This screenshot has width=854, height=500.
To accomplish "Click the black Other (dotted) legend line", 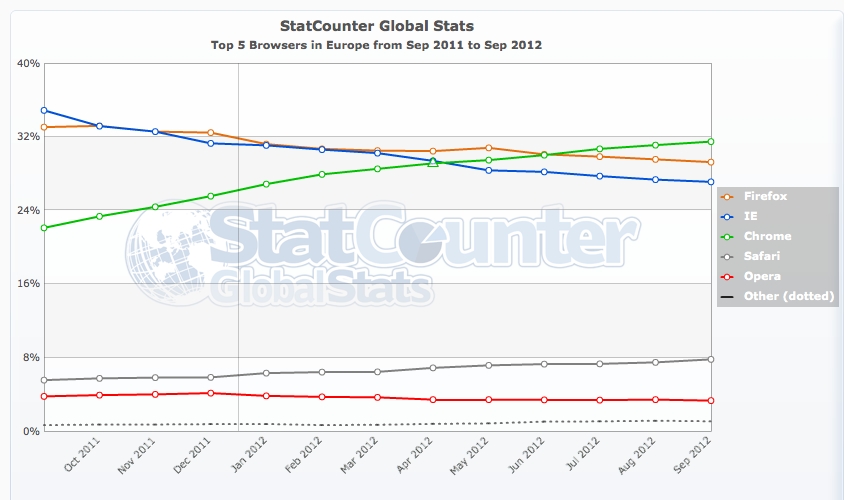I will tap(727, 296).
